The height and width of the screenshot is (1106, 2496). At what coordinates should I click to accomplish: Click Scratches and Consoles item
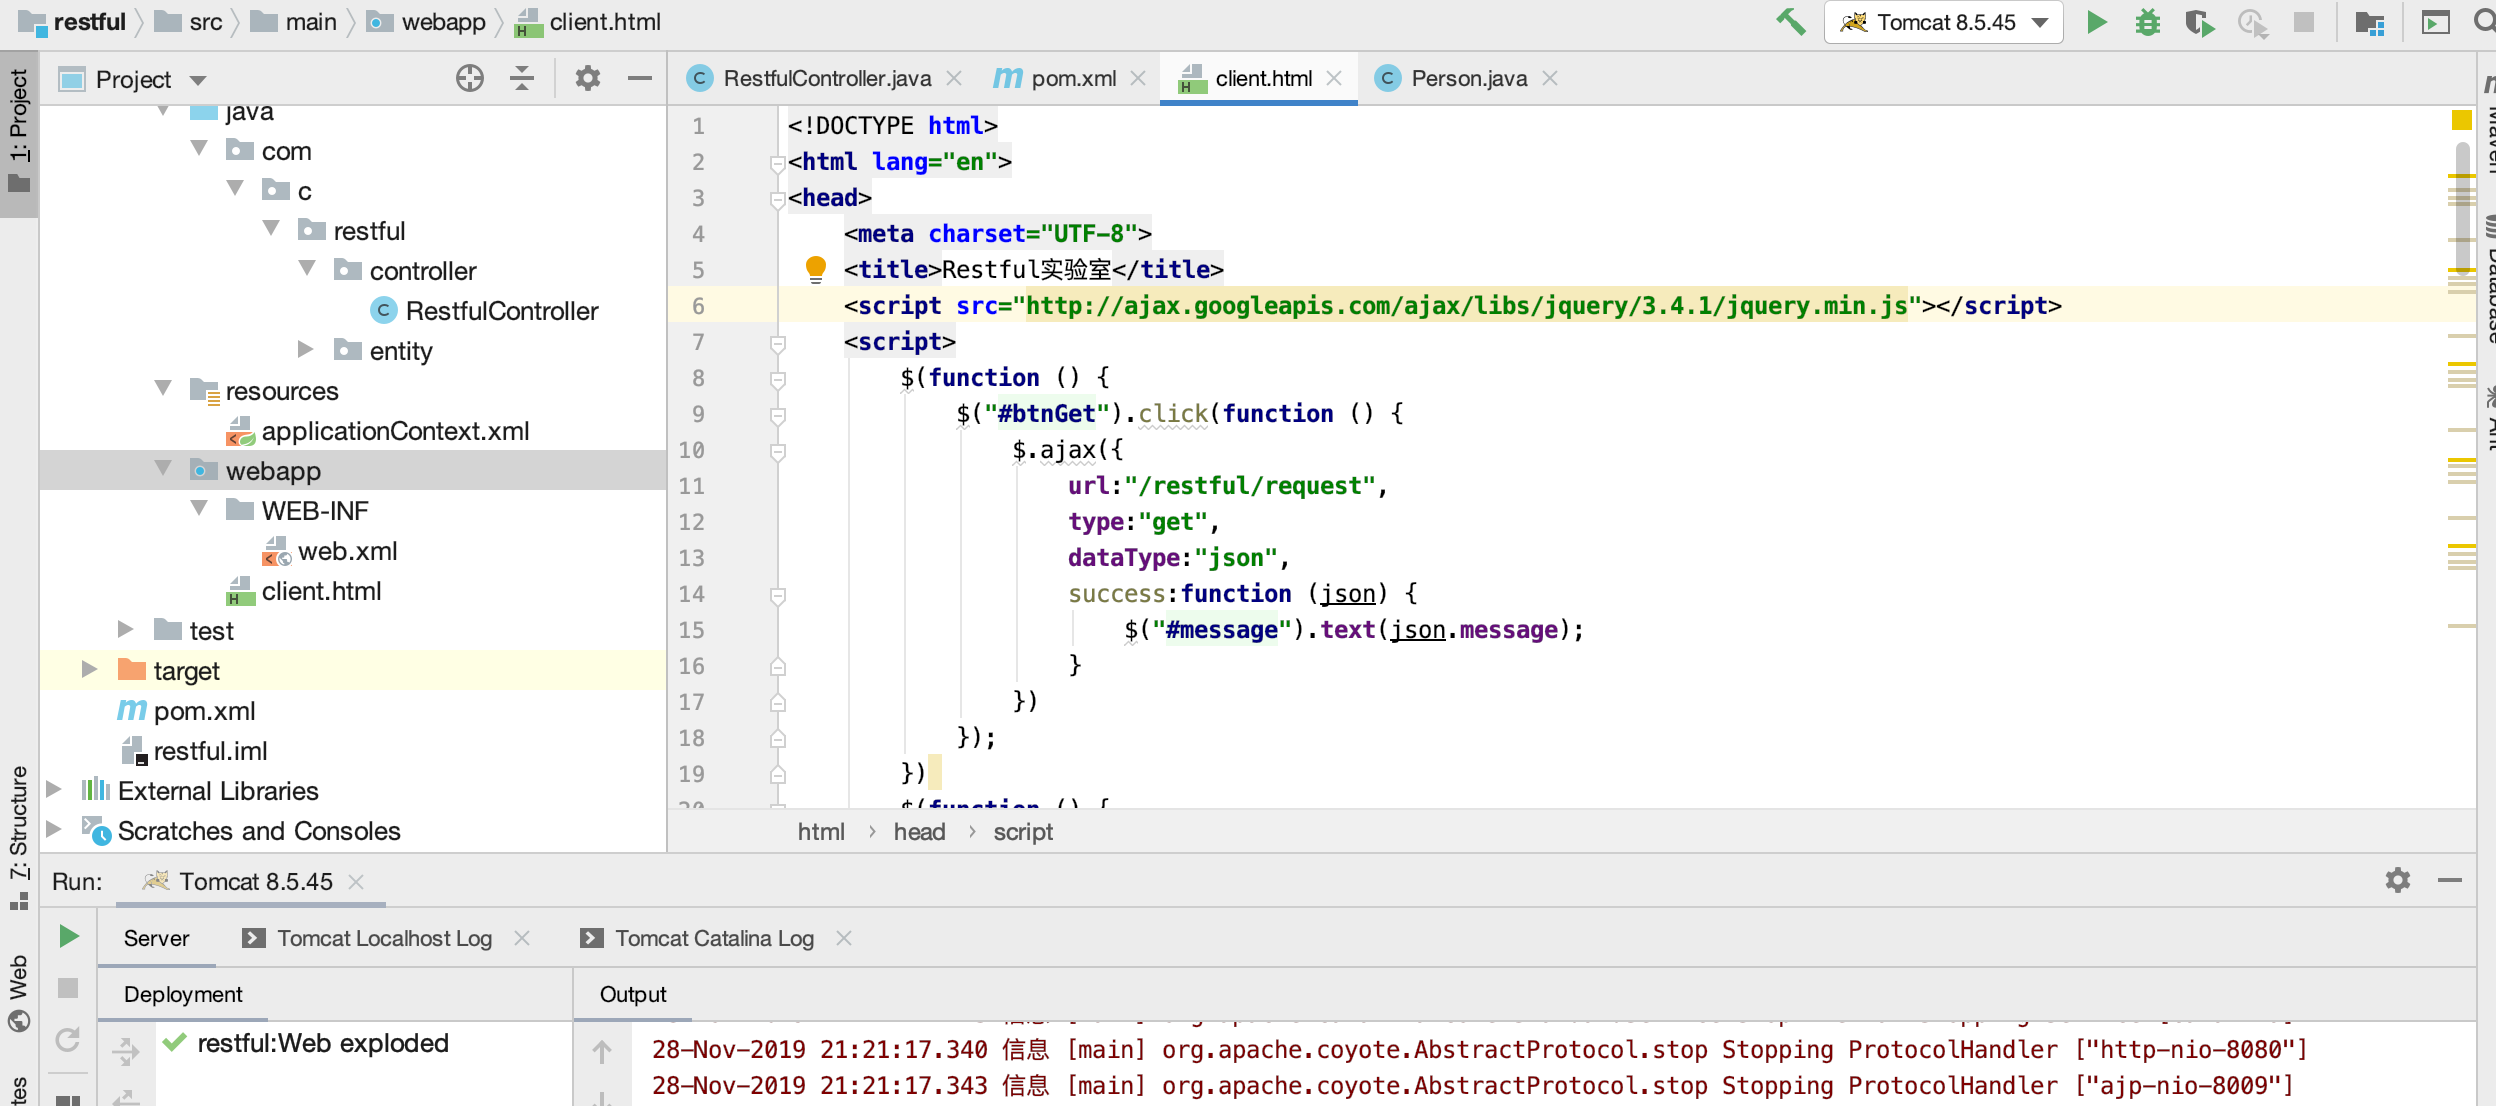point(242,831)
